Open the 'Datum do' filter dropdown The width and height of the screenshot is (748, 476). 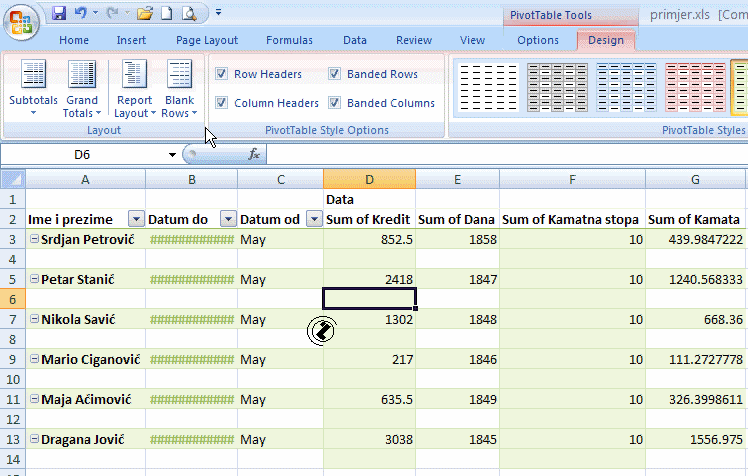[x=227, y=220]
